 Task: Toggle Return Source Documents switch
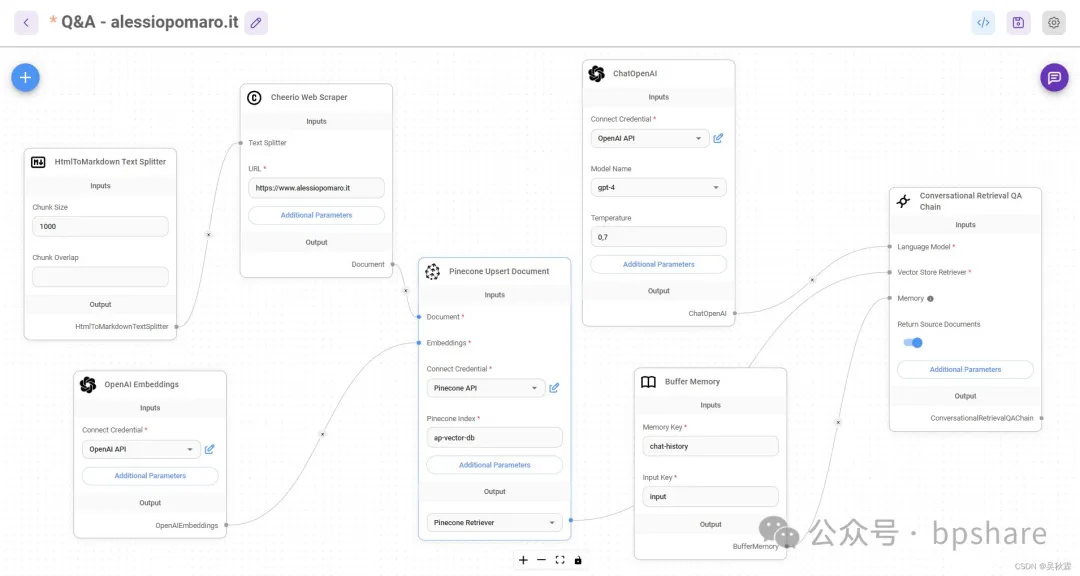click(x=913, y=343)
